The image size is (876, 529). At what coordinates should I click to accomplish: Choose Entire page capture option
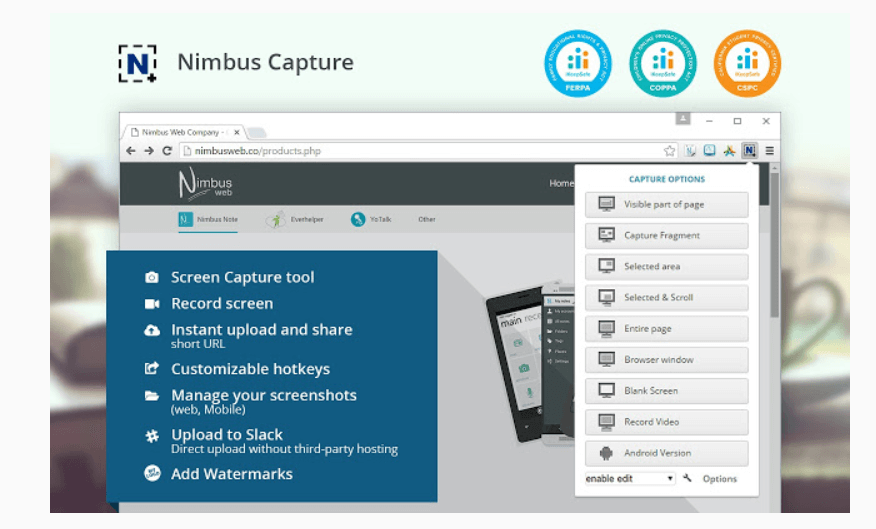click(666, 328)
